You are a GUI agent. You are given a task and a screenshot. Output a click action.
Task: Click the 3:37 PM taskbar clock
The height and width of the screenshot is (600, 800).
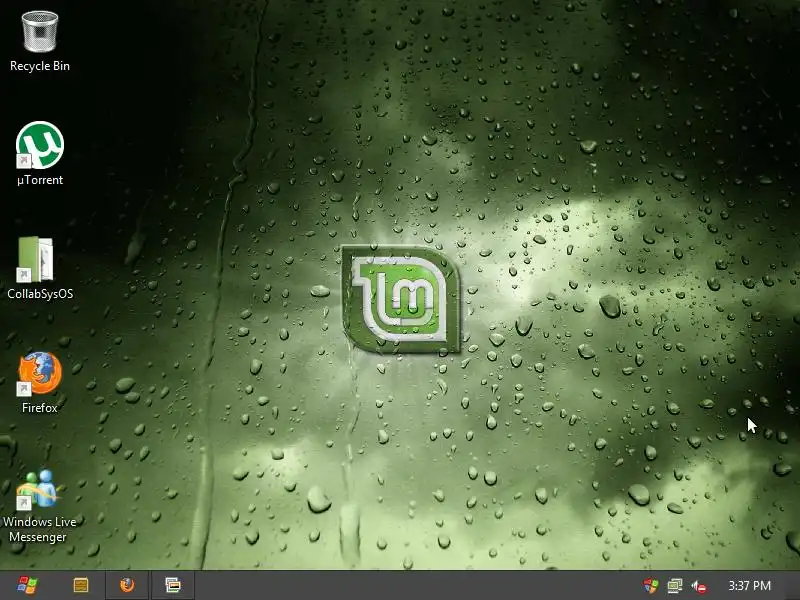(x=749, y=586)
